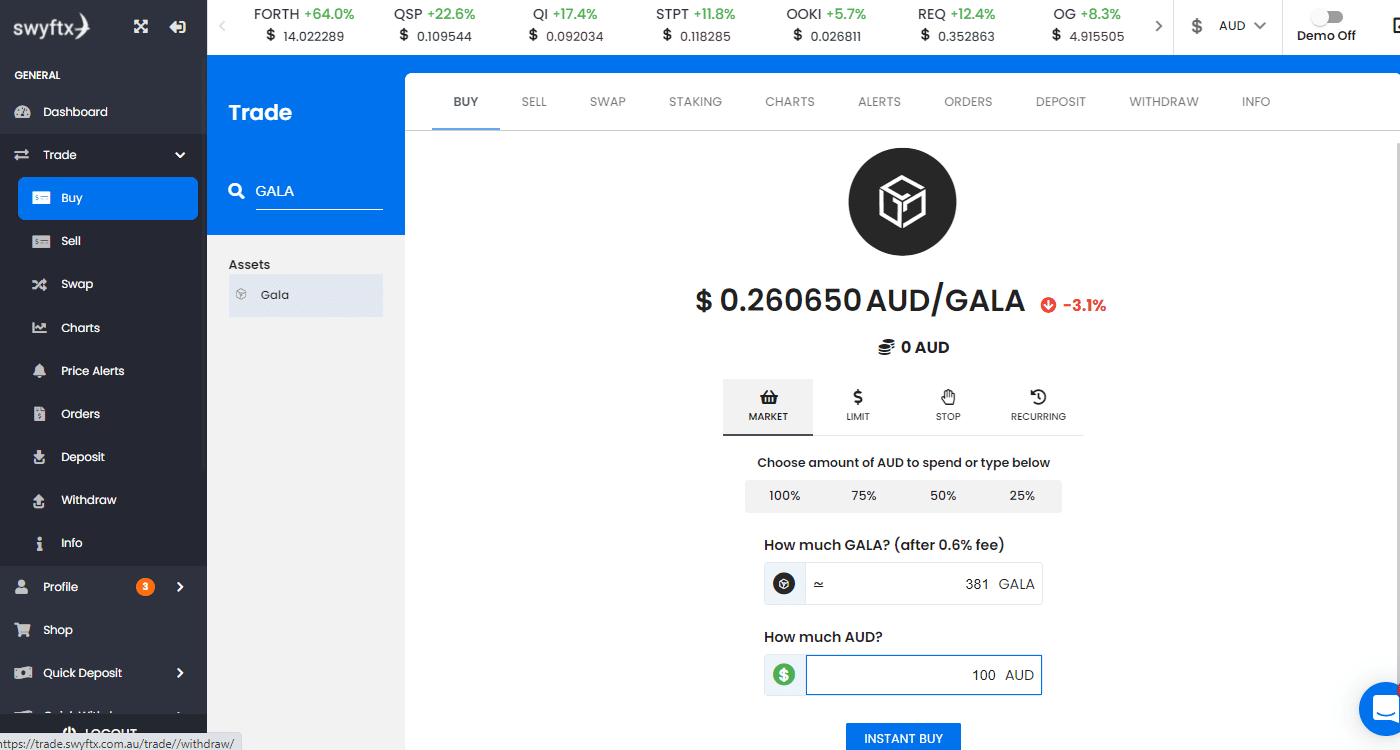
Task: Select the REQ ticker item
Action: 957,25
